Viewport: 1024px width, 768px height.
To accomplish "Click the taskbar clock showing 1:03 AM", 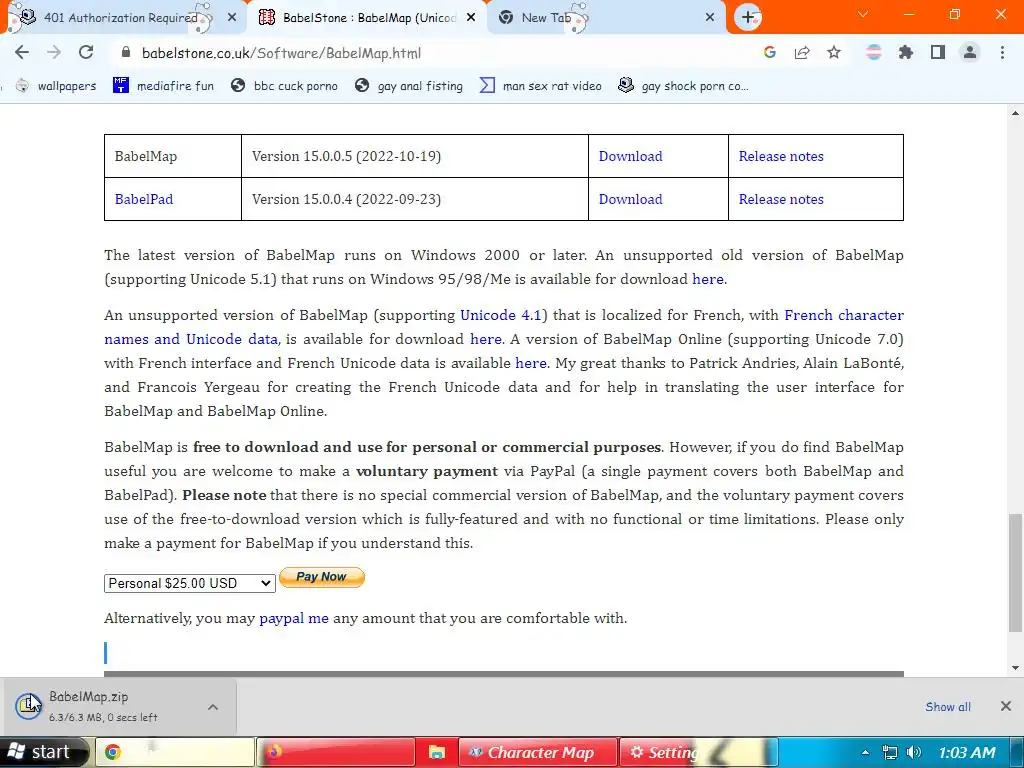I will point(967,752).
